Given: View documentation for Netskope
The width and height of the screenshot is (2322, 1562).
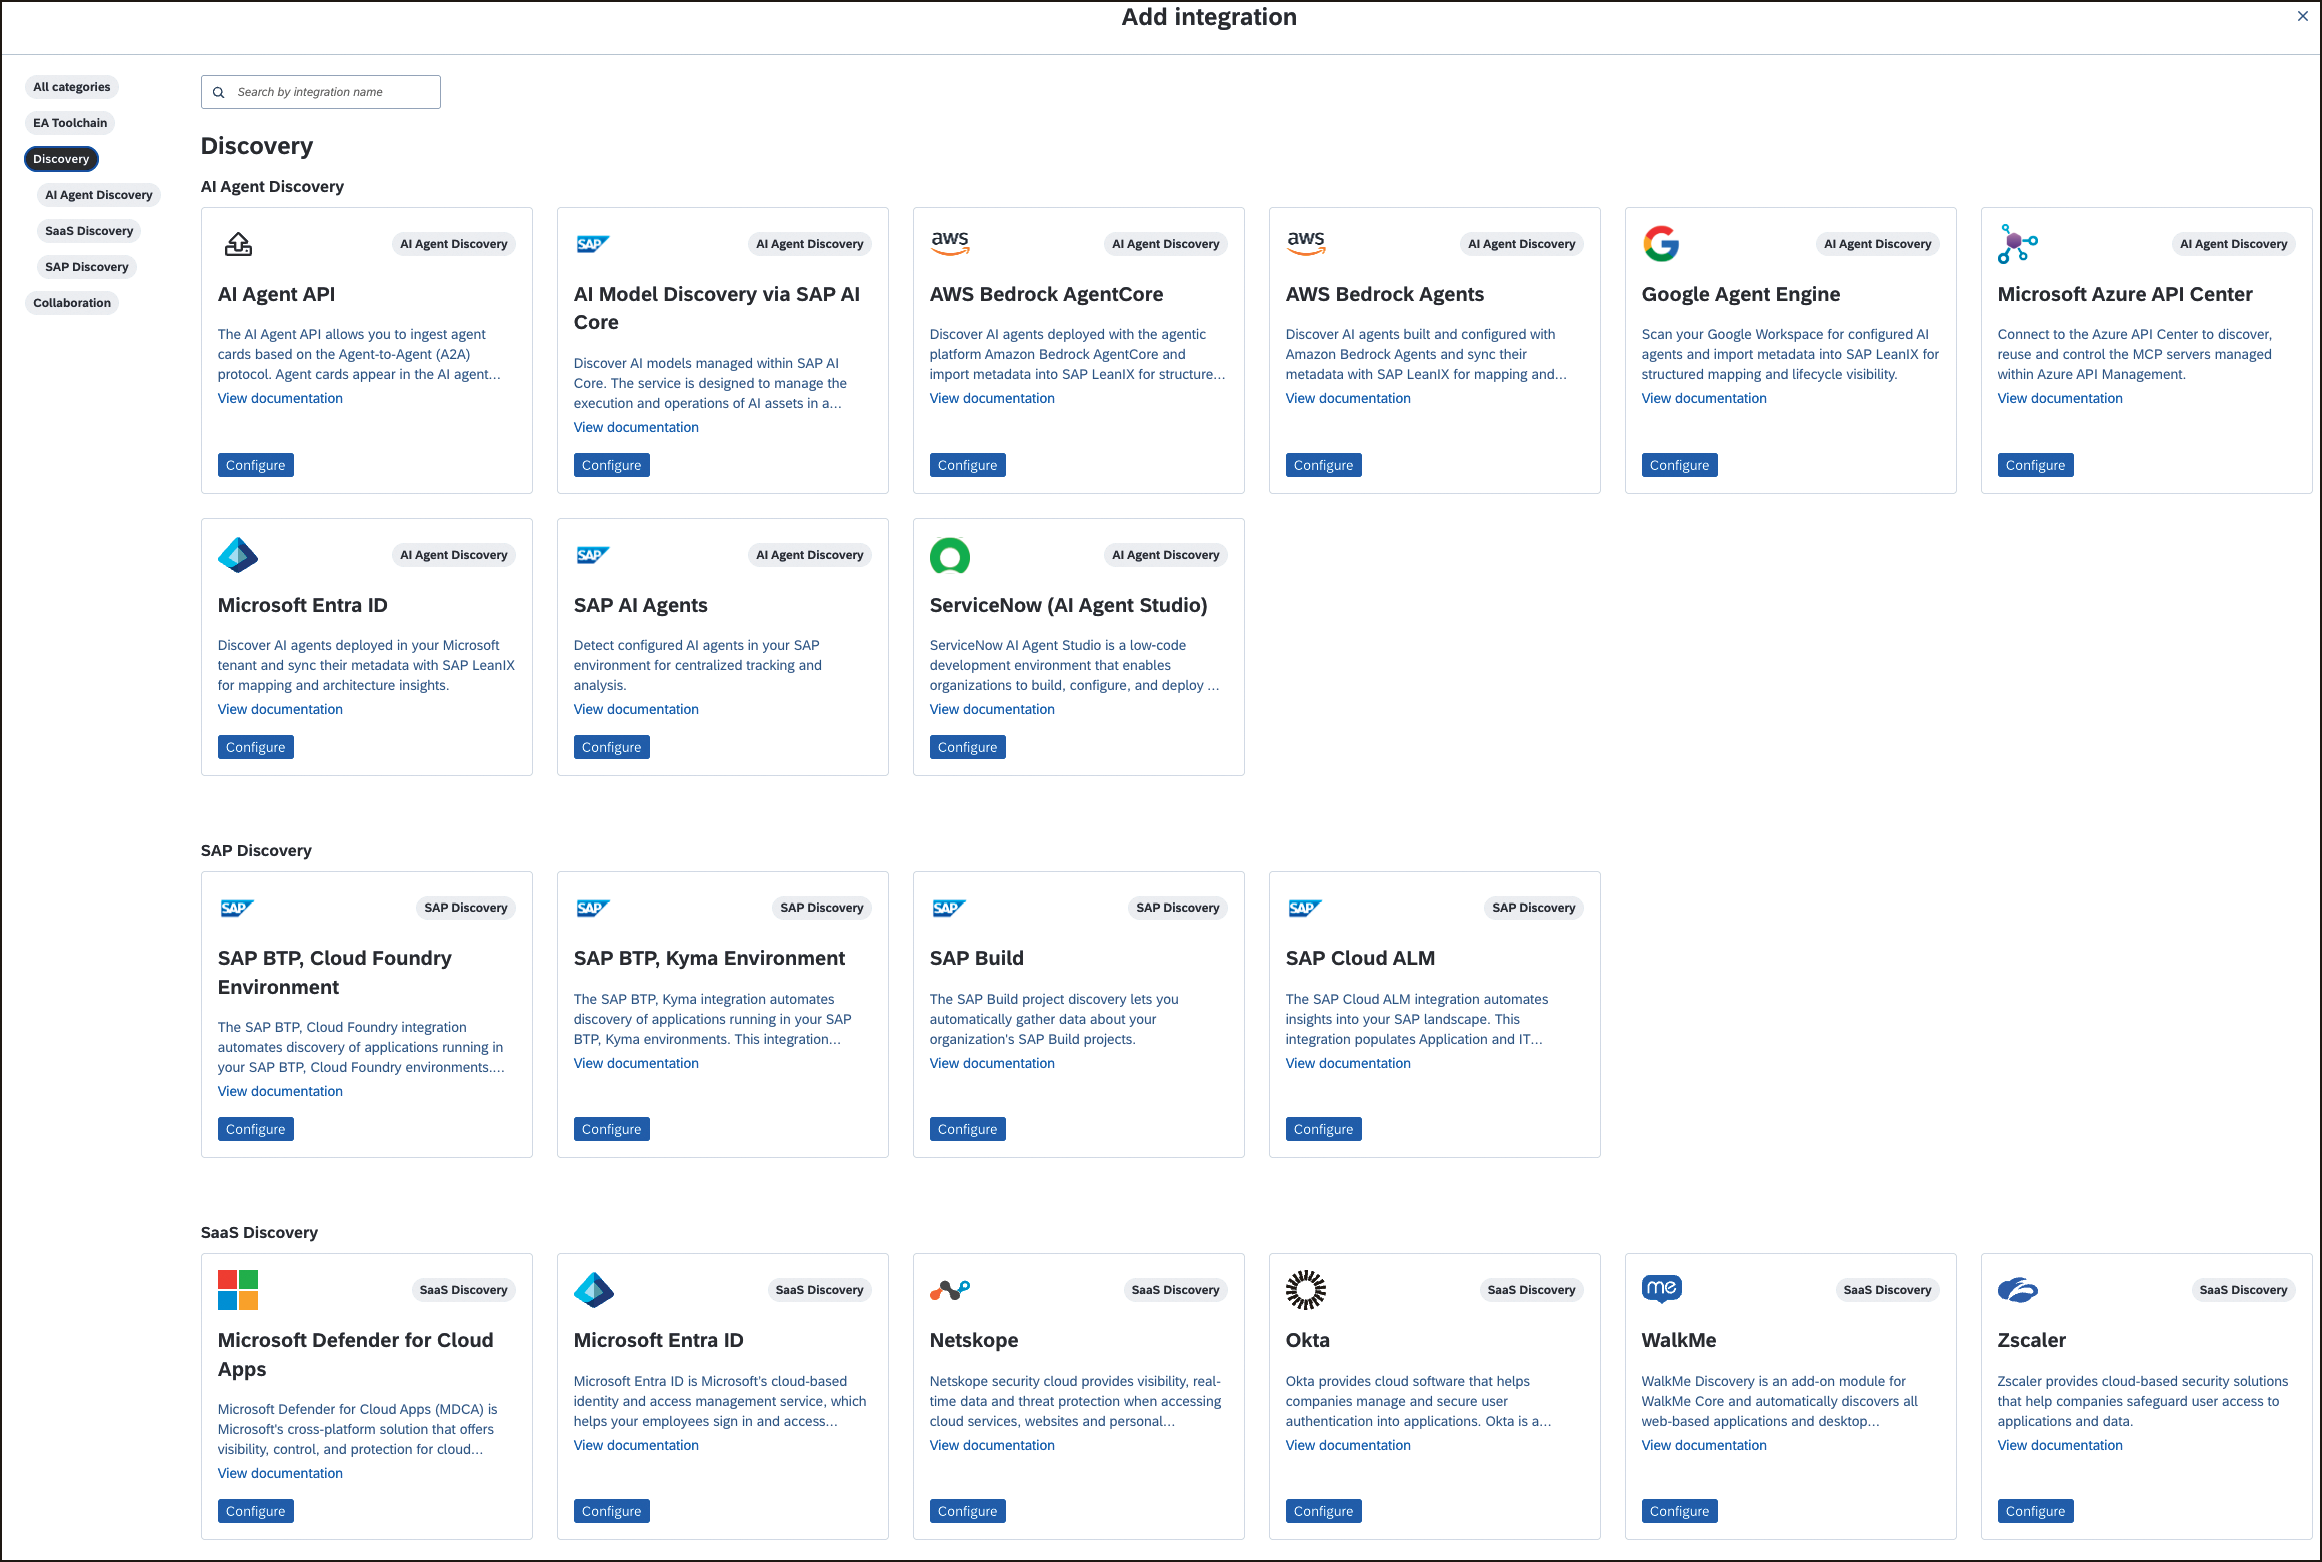Looking at the screenshot, I should pos(992,1445).
